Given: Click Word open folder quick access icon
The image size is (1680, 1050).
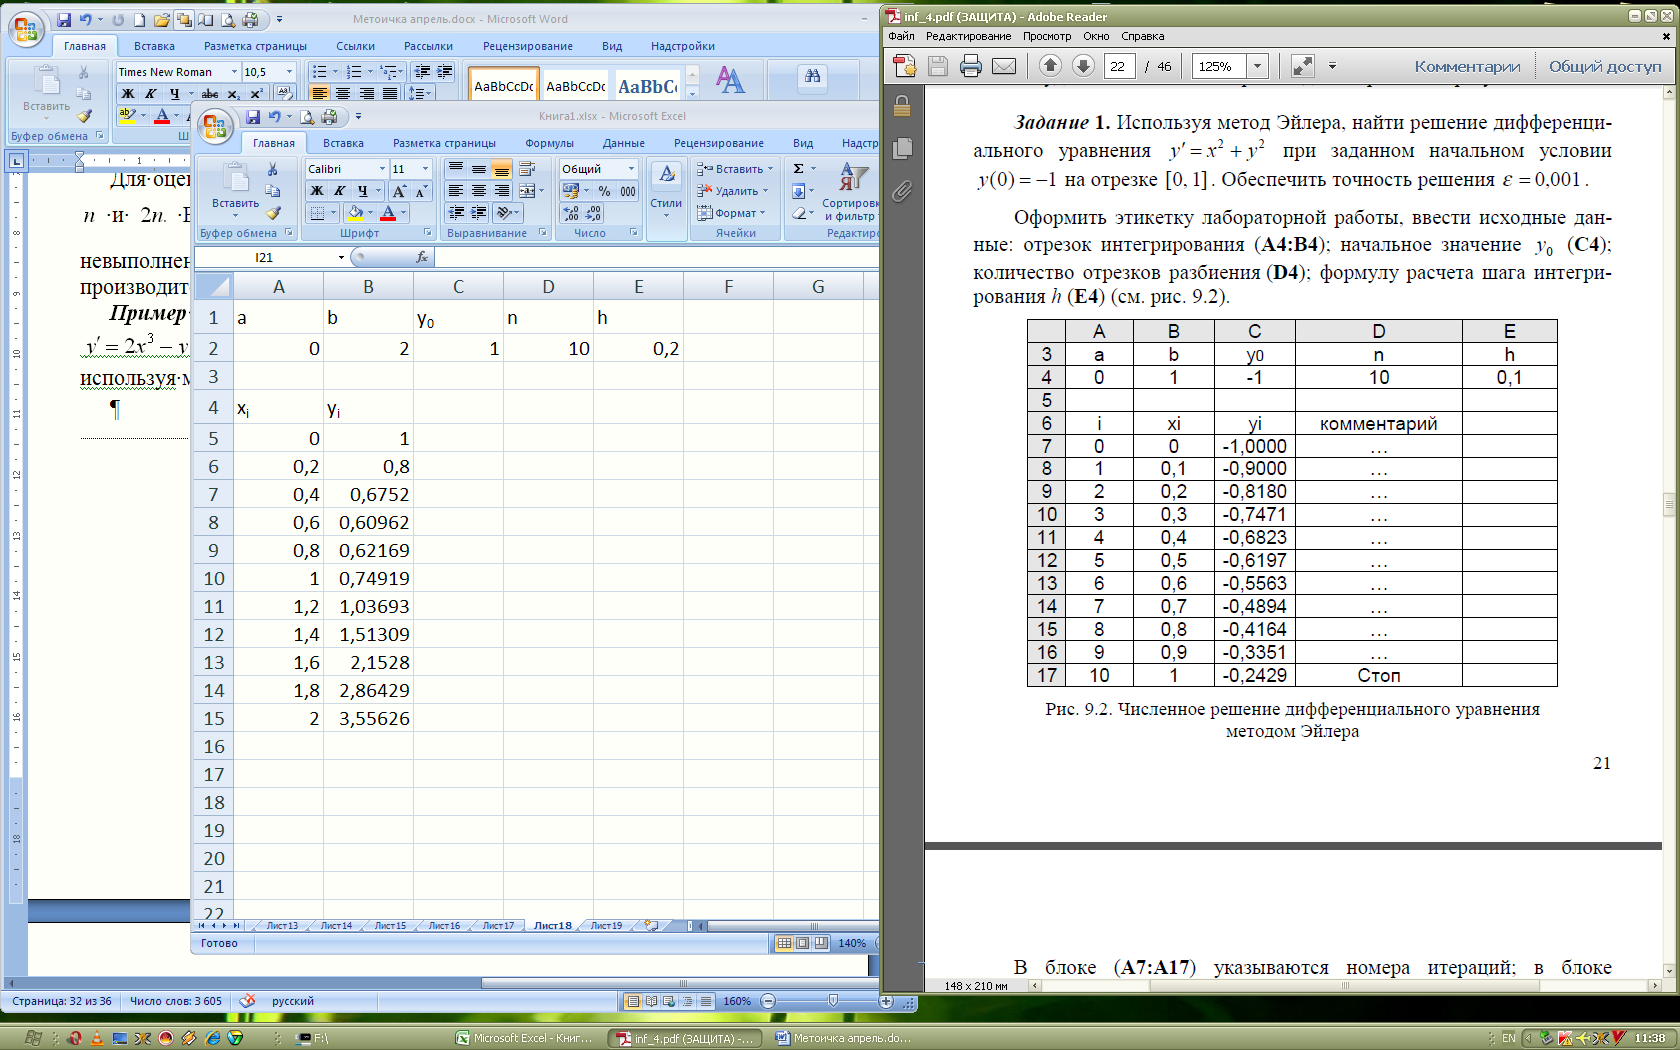Looking at the screenshot, I should coord(161,20).
